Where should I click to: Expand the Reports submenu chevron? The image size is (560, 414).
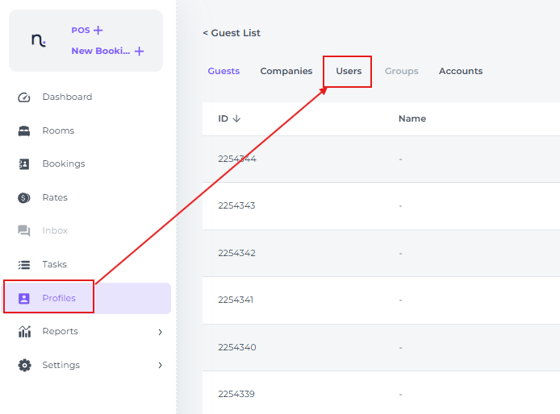pyautogui.click(x=160, y=332)
